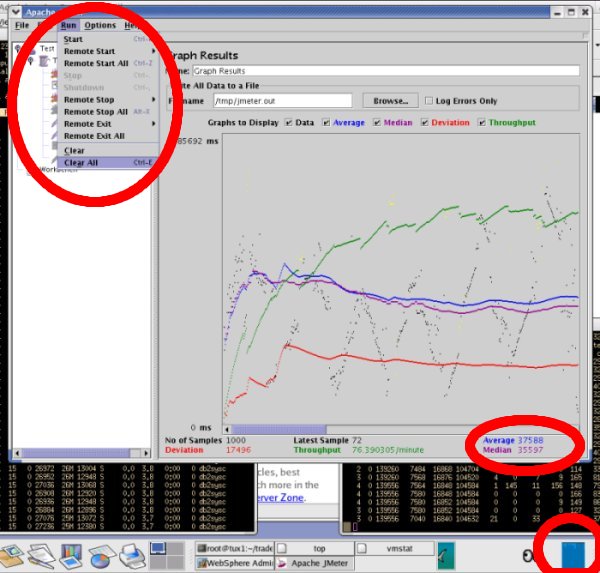
Task: Launch the word processor icon with pen
Action: tap(41, 556)
